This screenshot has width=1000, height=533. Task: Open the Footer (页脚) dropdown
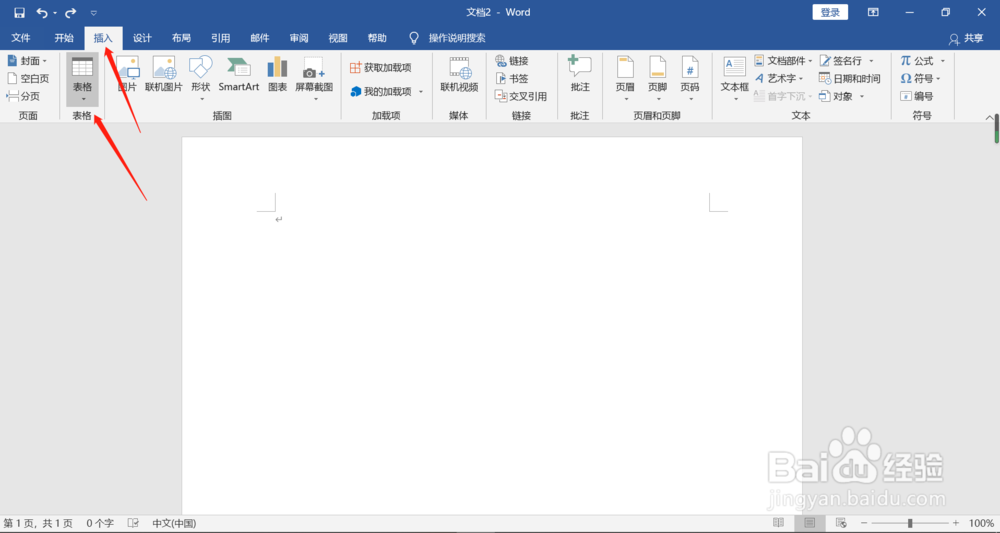pyautogui.click(x=658, y=78)
